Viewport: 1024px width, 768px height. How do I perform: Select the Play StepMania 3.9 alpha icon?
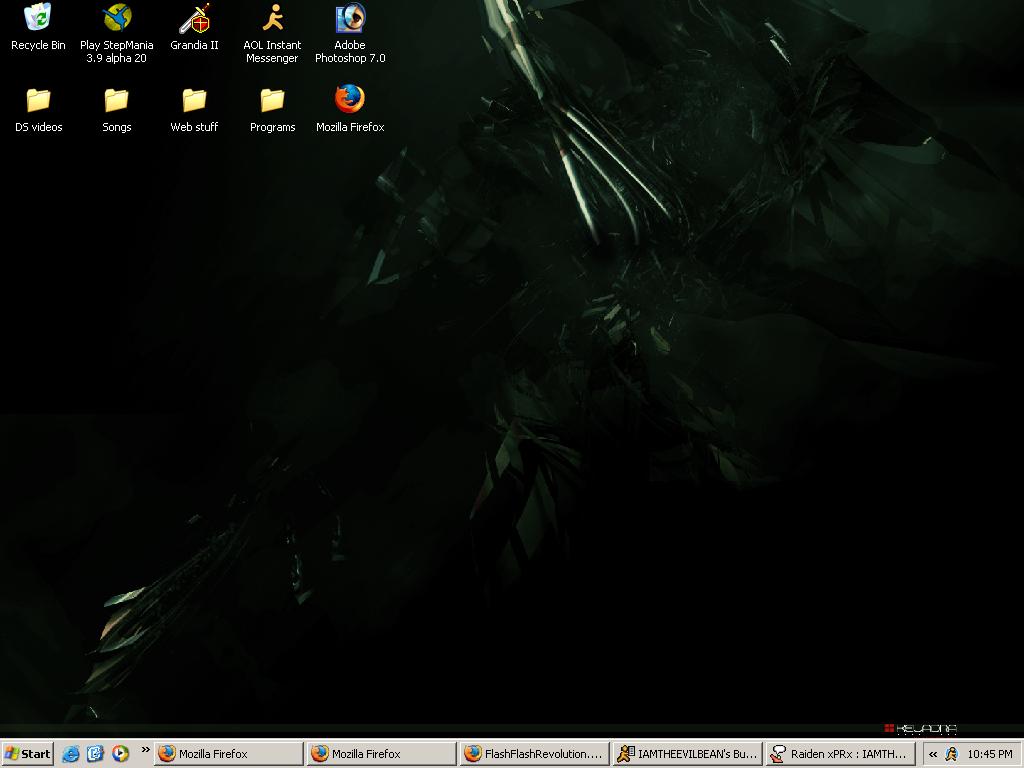116,33
